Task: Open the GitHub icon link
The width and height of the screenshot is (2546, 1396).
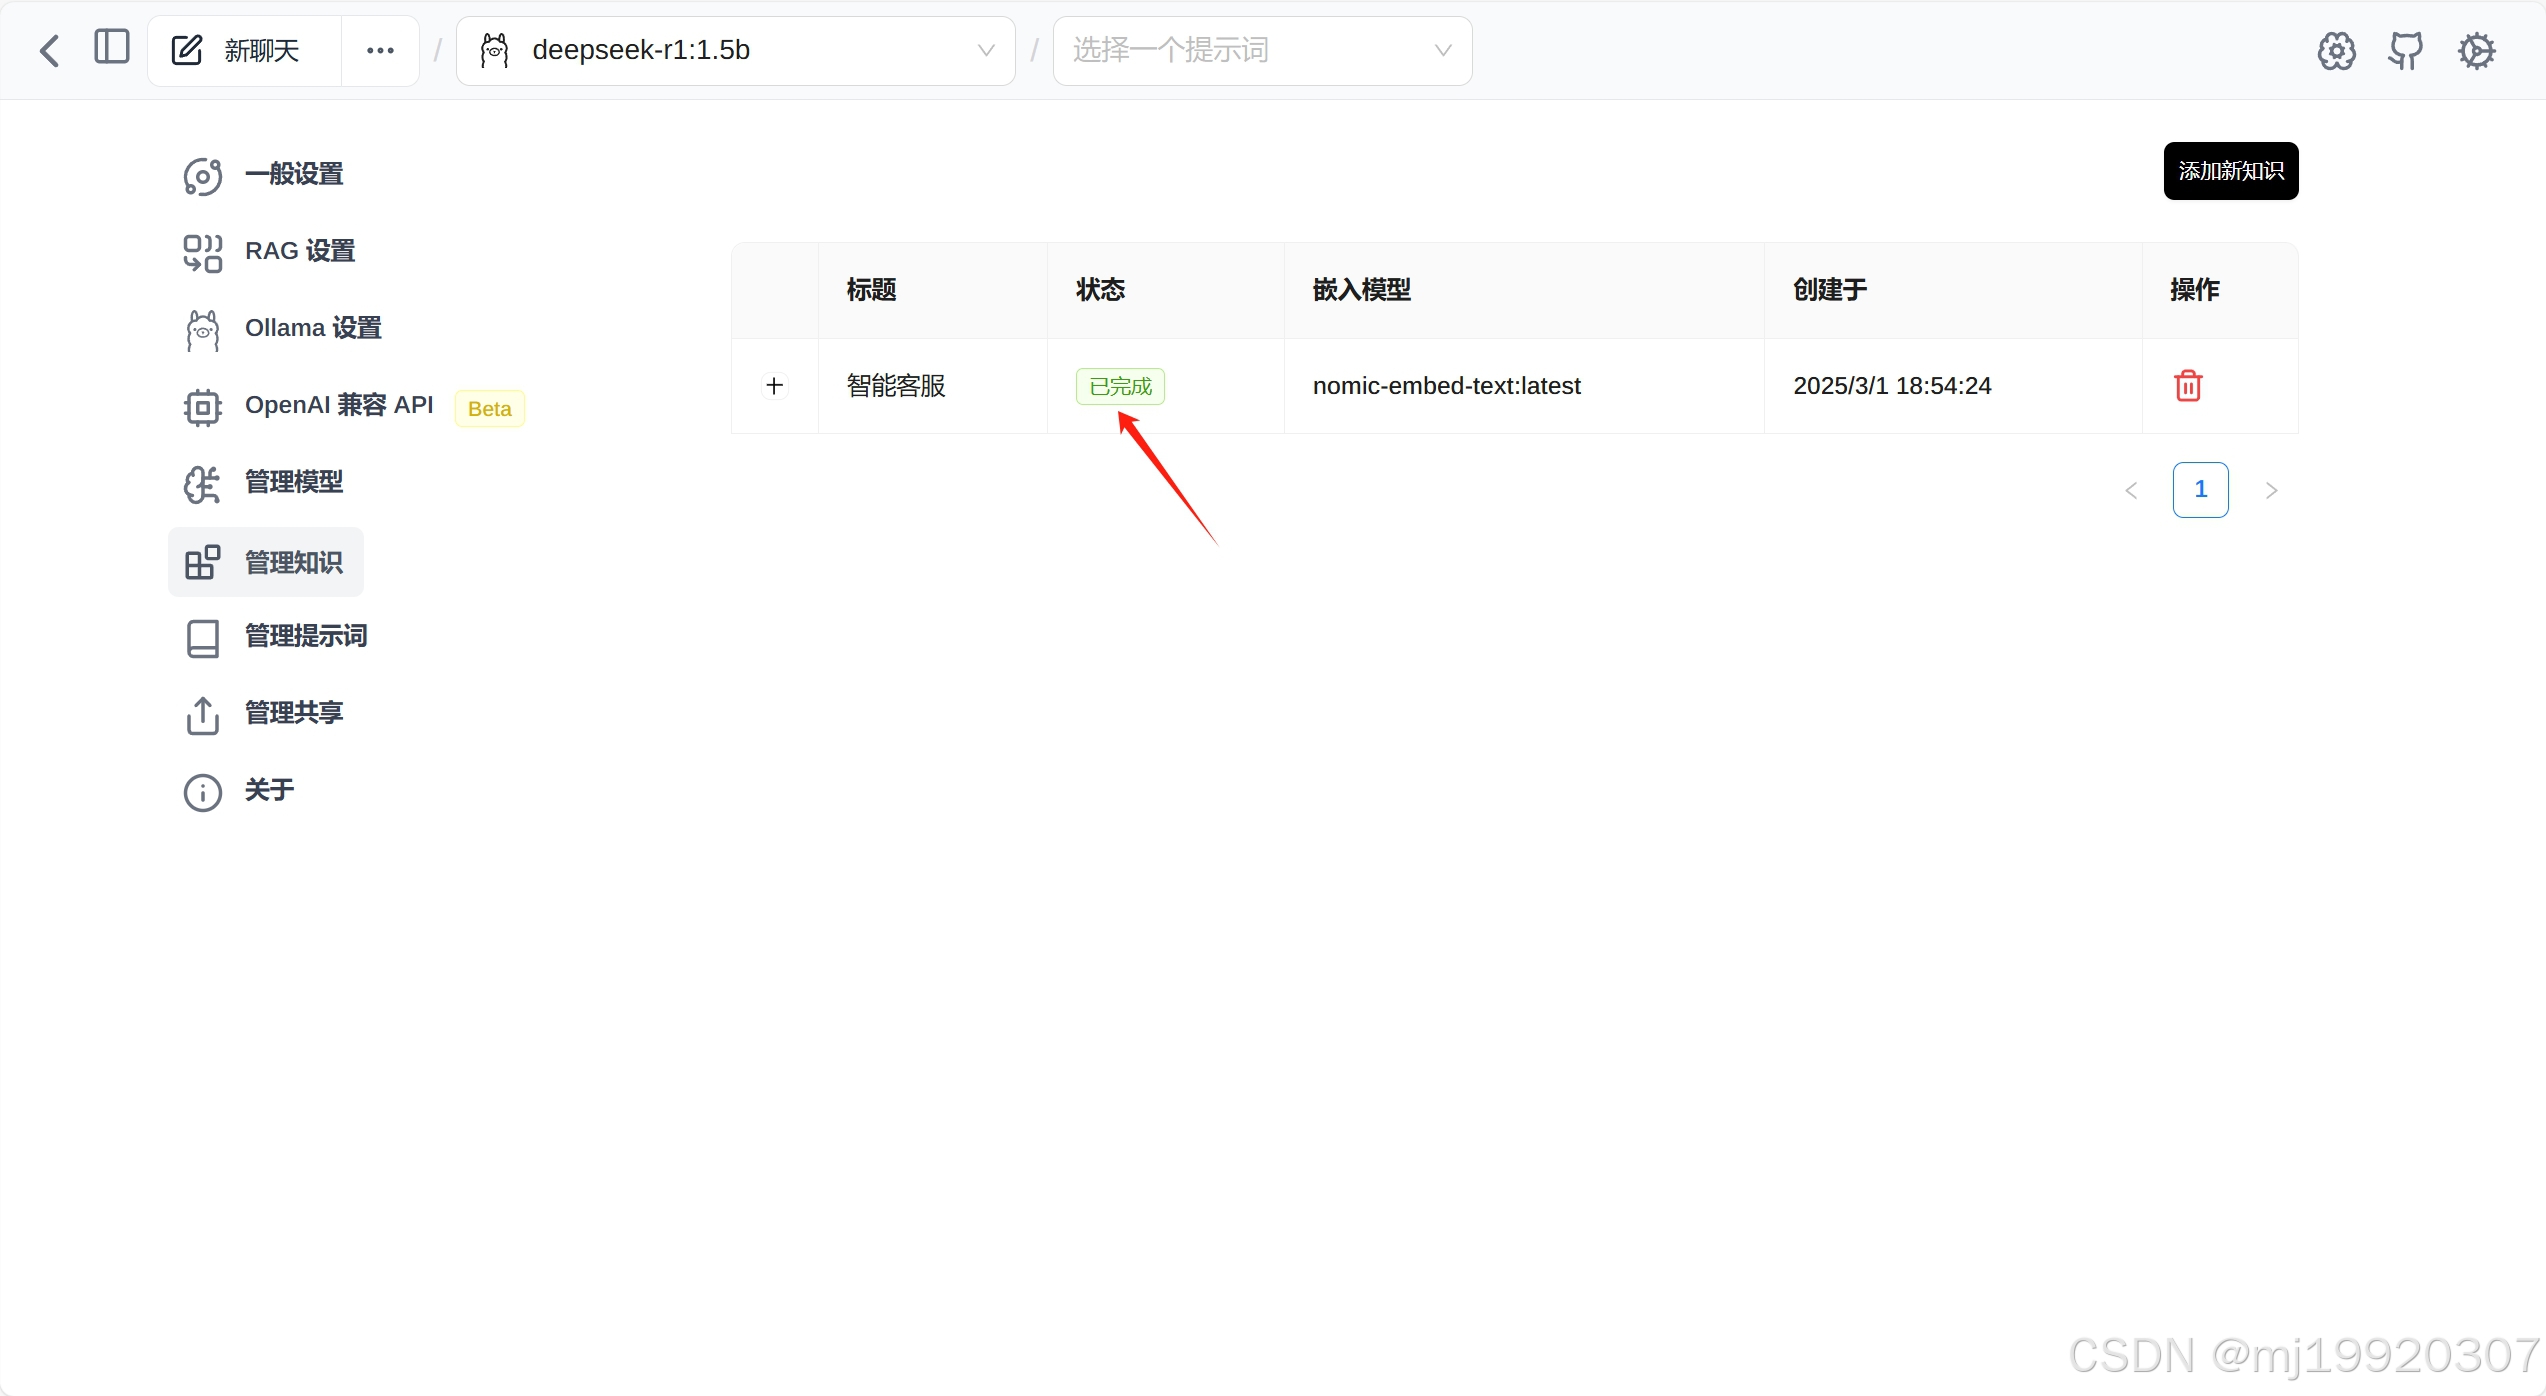Action: 2406,50
